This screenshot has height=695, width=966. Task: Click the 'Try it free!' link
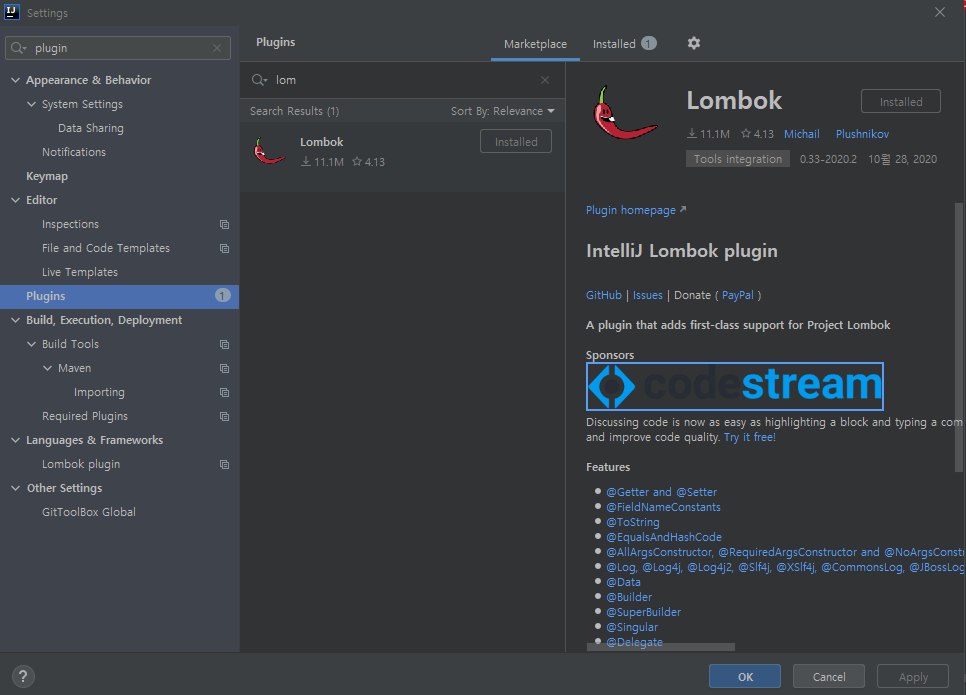click(750, 437)
